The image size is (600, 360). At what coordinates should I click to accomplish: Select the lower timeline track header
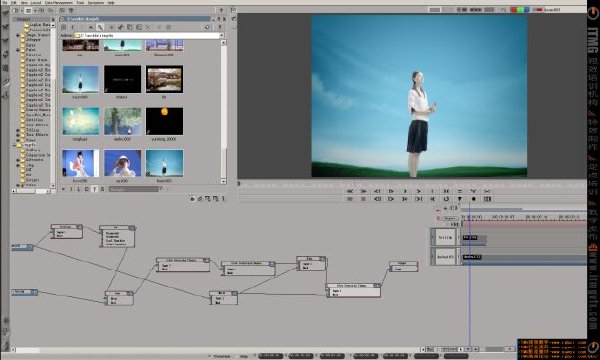(x=445, y=257)
